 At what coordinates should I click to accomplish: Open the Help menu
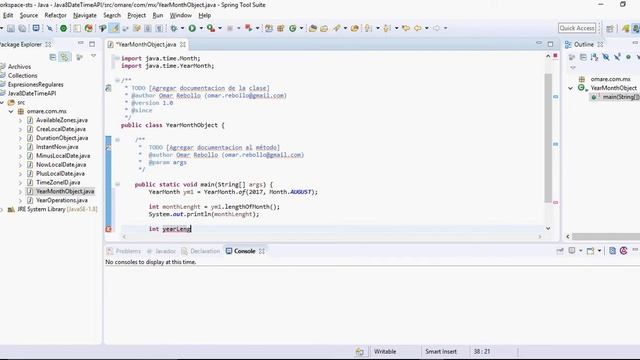(x=204, y=16)
